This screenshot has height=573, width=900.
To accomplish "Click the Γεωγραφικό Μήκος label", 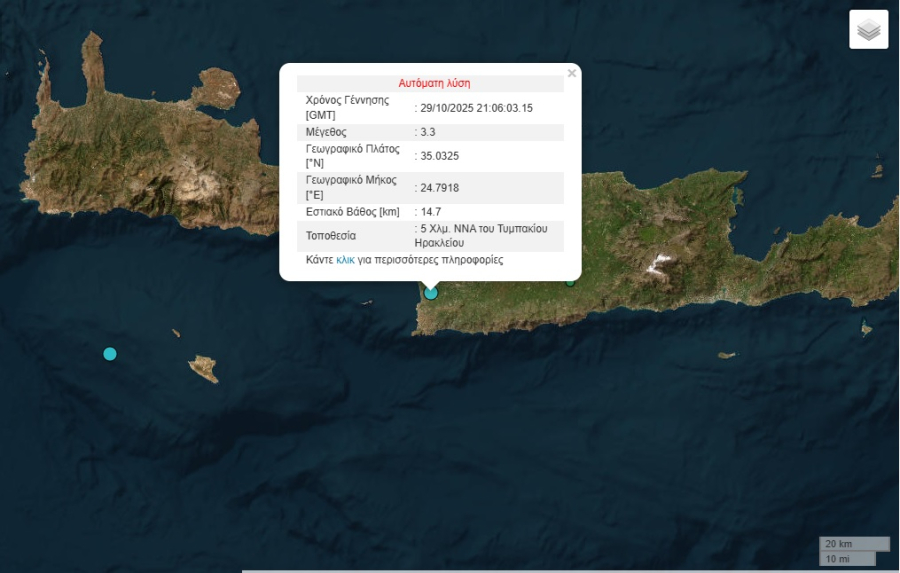I will point(351,187).
